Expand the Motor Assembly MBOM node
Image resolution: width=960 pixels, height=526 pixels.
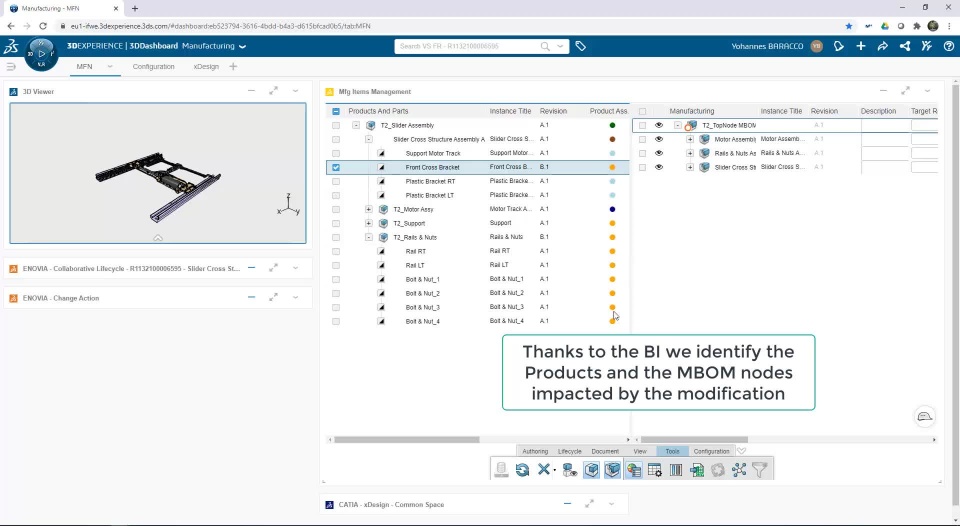click(x=690, y=139)
